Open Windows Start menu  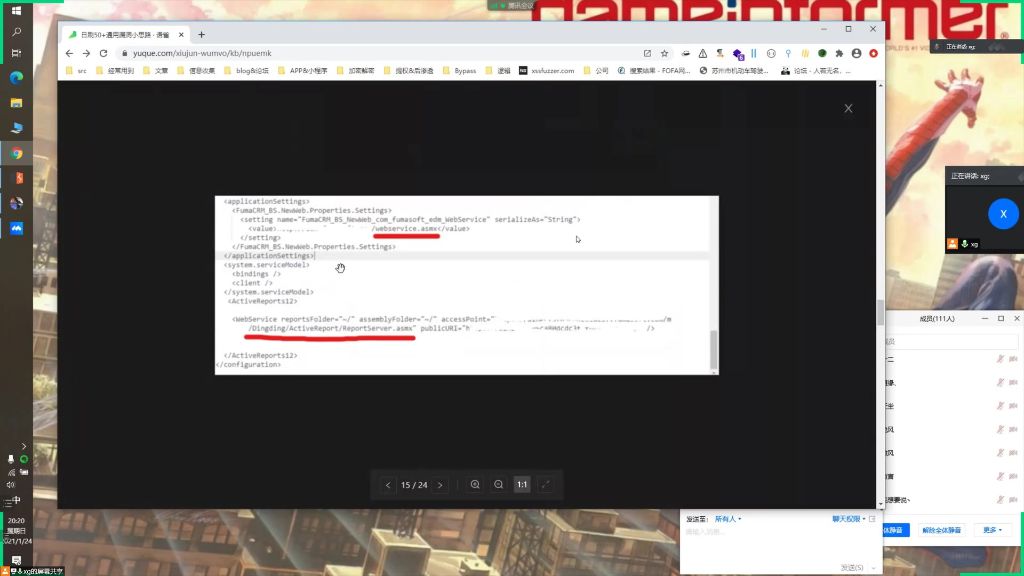[16, 10]
